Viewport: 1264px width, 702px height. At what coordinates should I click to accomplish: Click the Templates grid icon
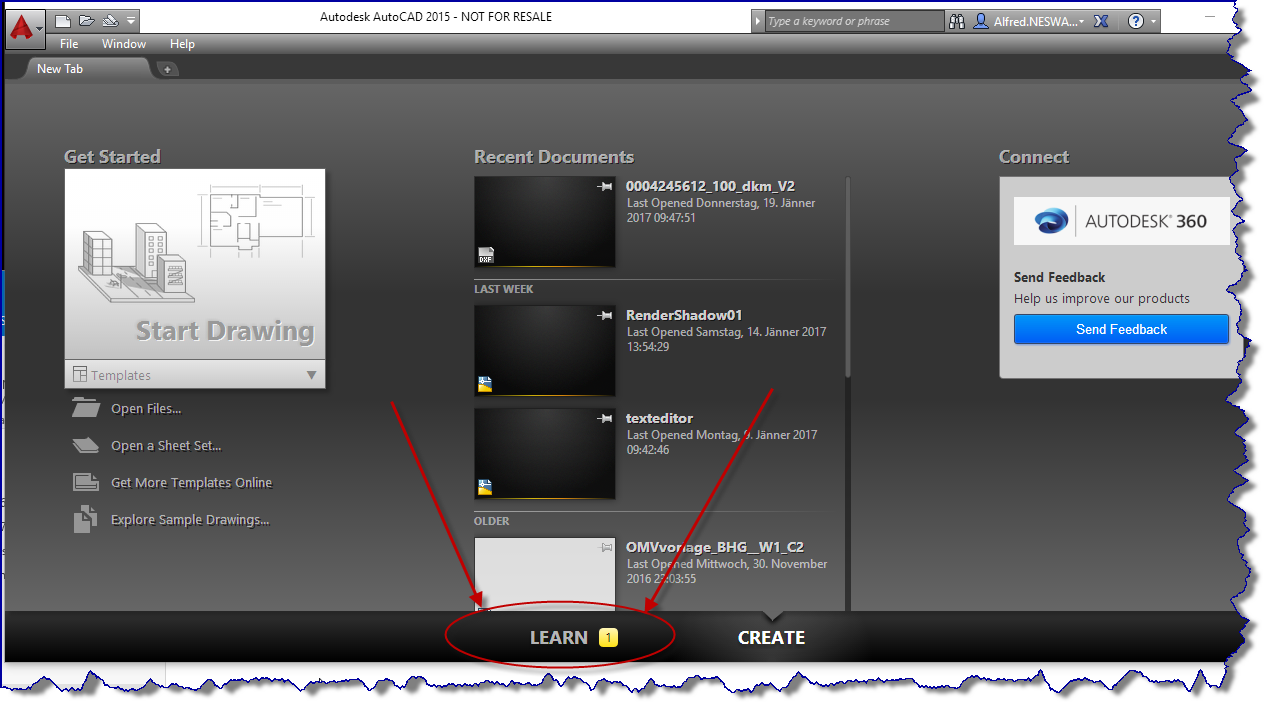pos(80,375)
